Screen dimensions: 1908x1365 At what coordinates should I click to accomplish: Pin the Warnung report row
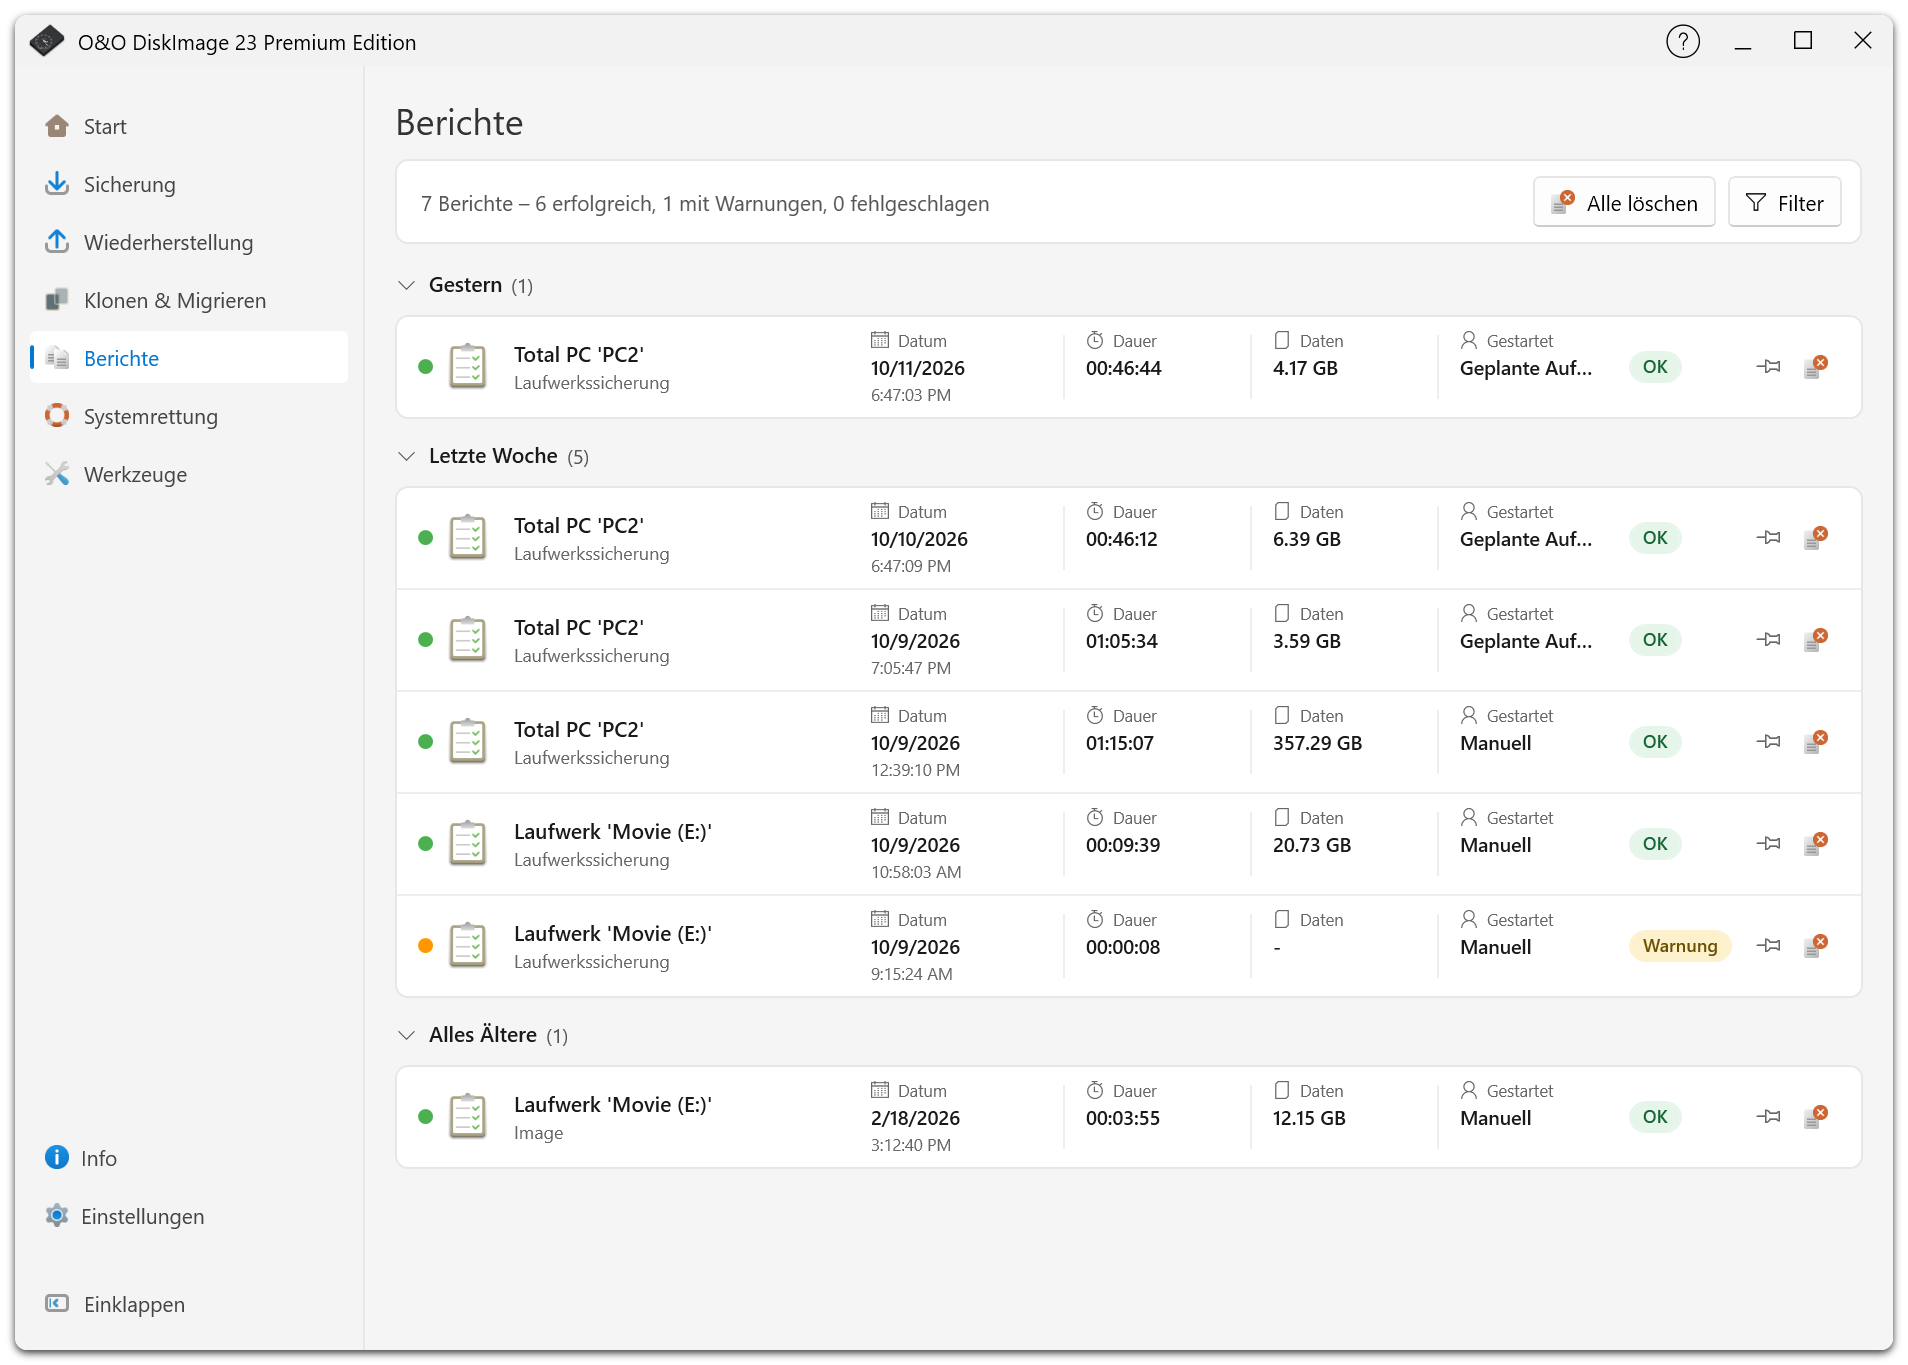1769,946
